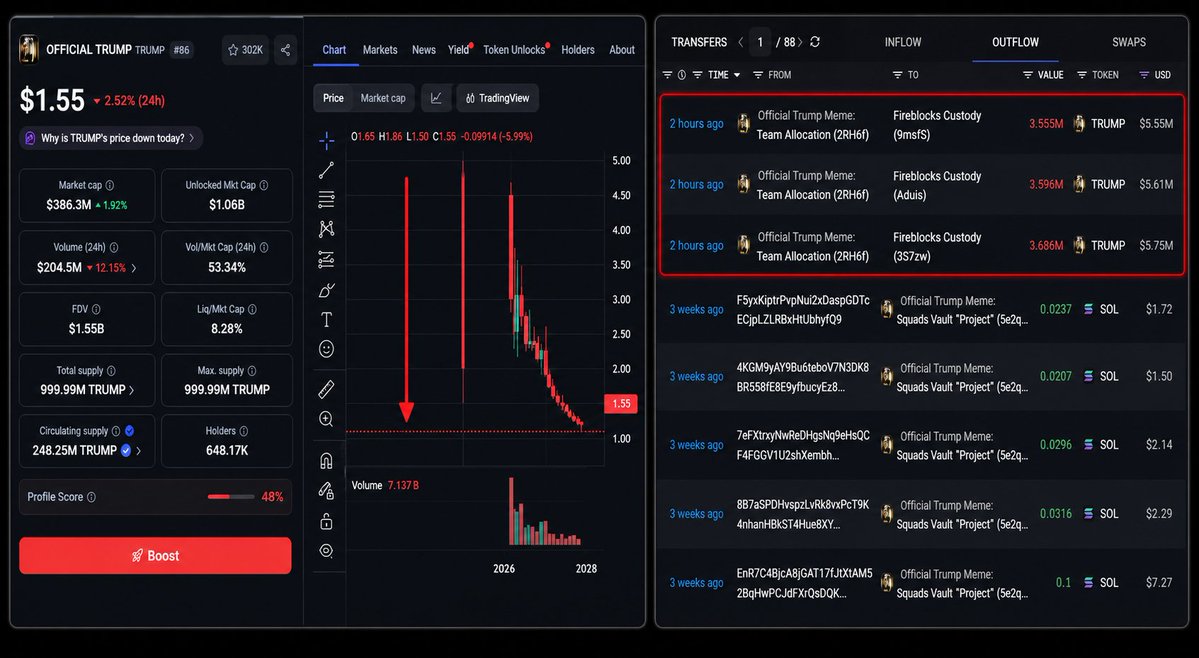
Task: Click the red Boost button
Action: 155,556
